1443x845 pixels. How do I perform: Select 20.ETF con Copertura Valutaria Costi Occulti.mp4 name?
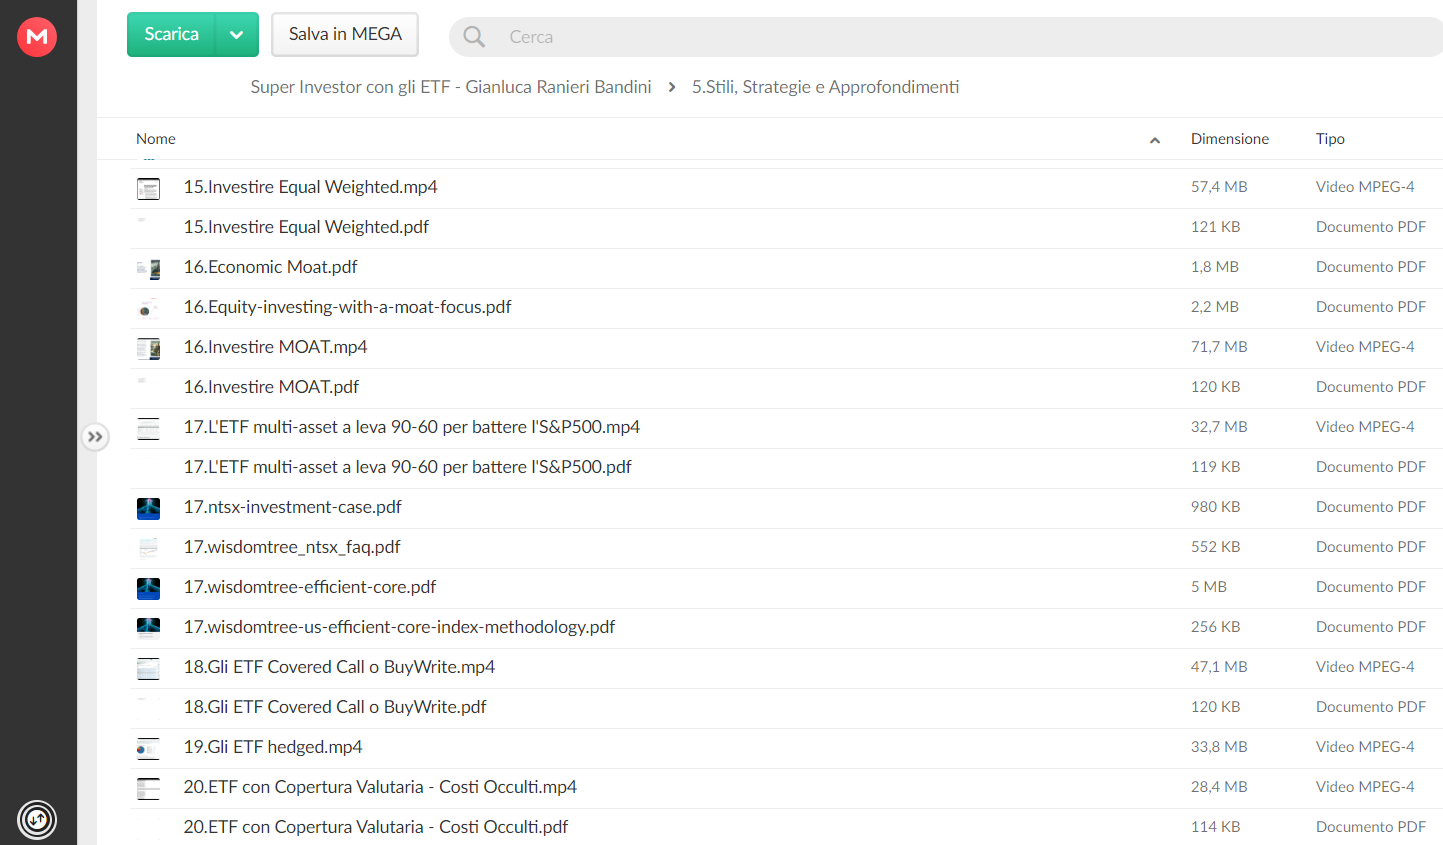(x=380, y=787)
